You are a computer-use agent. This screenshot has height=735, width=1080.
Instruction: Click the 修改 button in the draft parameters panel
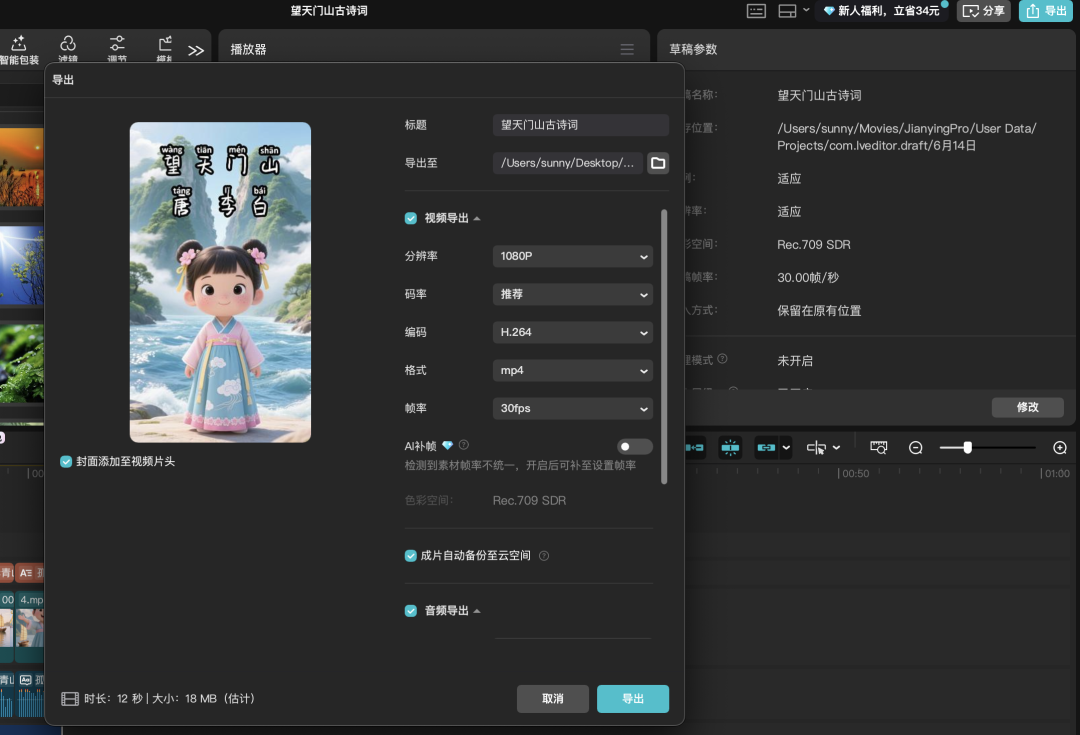(1027, 407)
